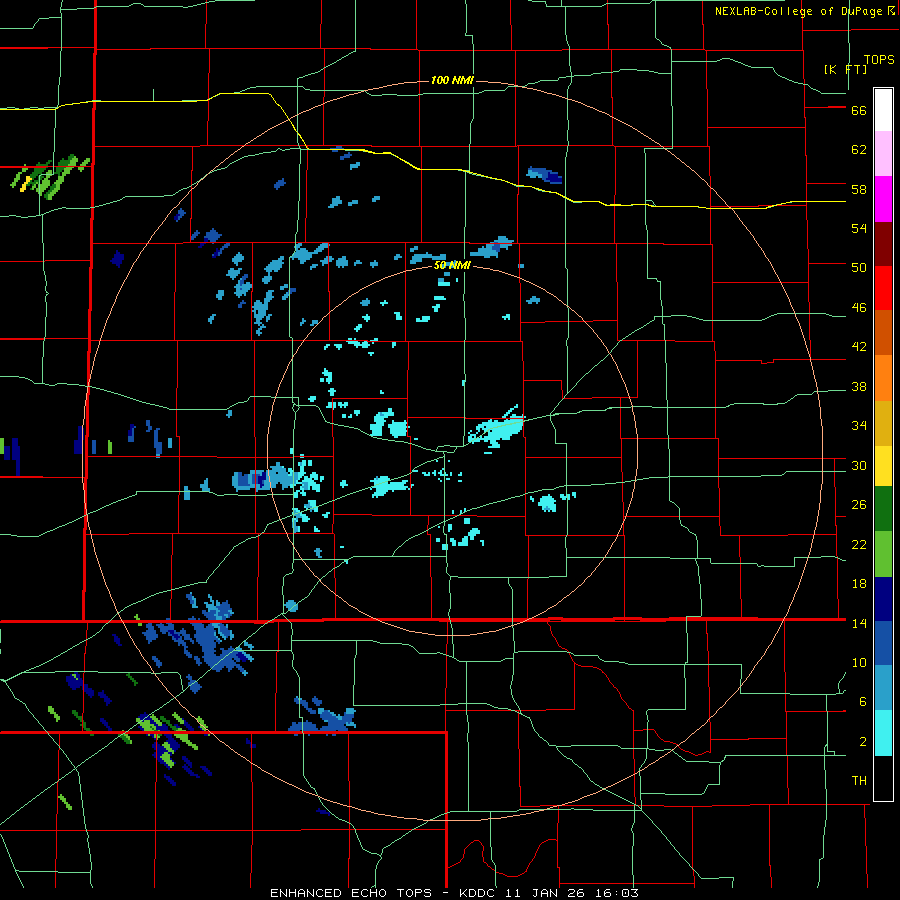Click the 'TOPS' legend title
Viewport: 900px width, 900px height.
pos(879,60)
